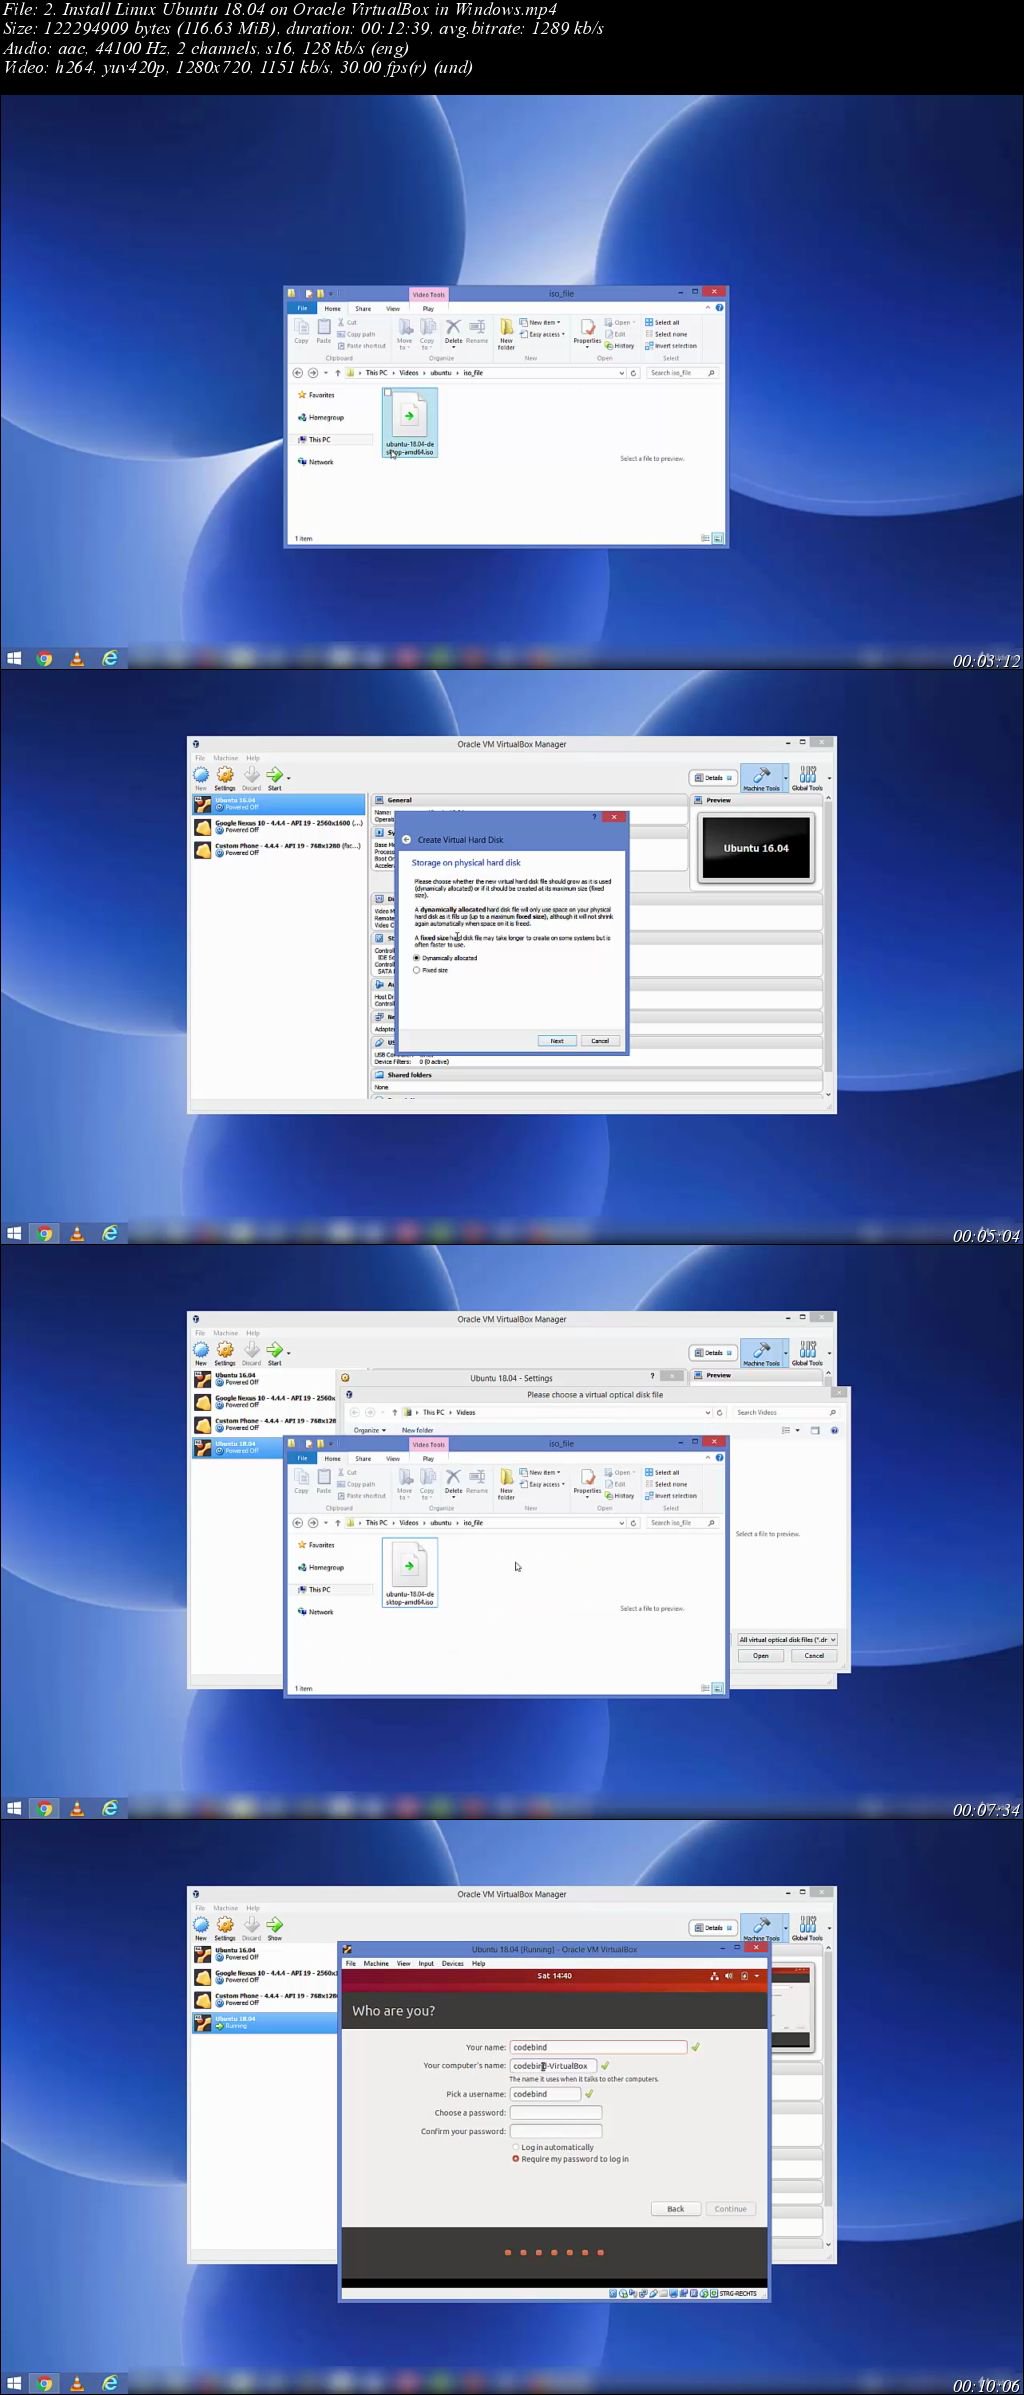The height and width of the screenshot is (2395, 1024).
Task: Open Machine menu in Ubuntu 18.04 [Running] window
Action: coord(376,1964)
